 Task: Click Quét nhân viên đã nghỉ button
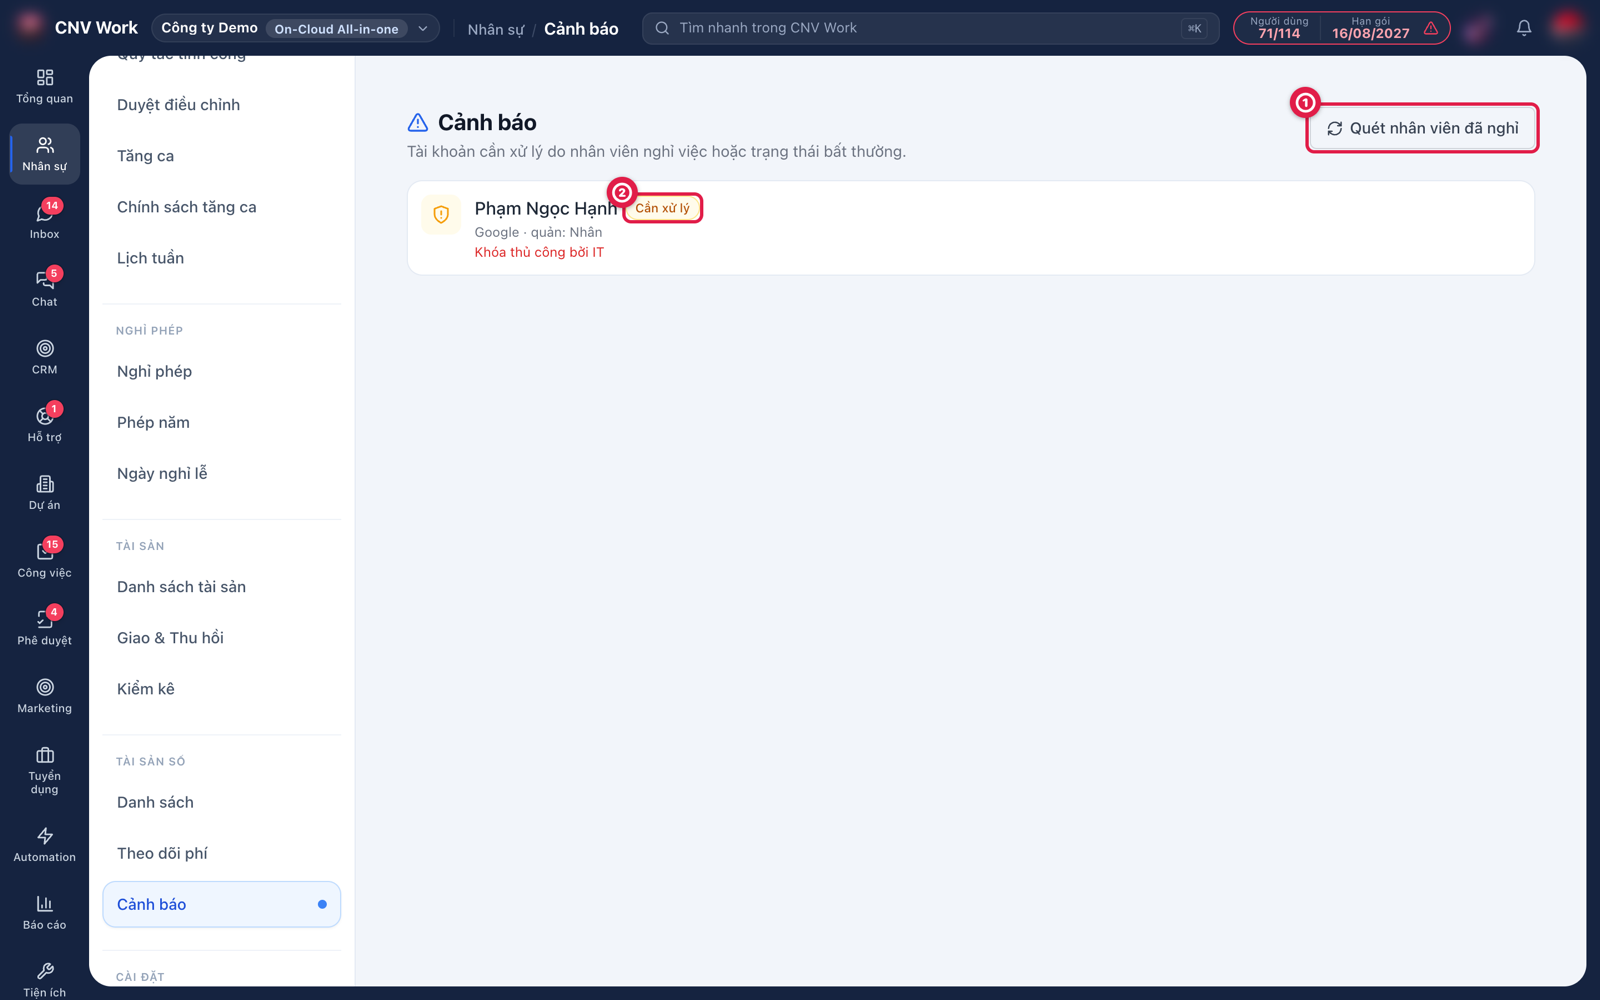pos(1422,128)
